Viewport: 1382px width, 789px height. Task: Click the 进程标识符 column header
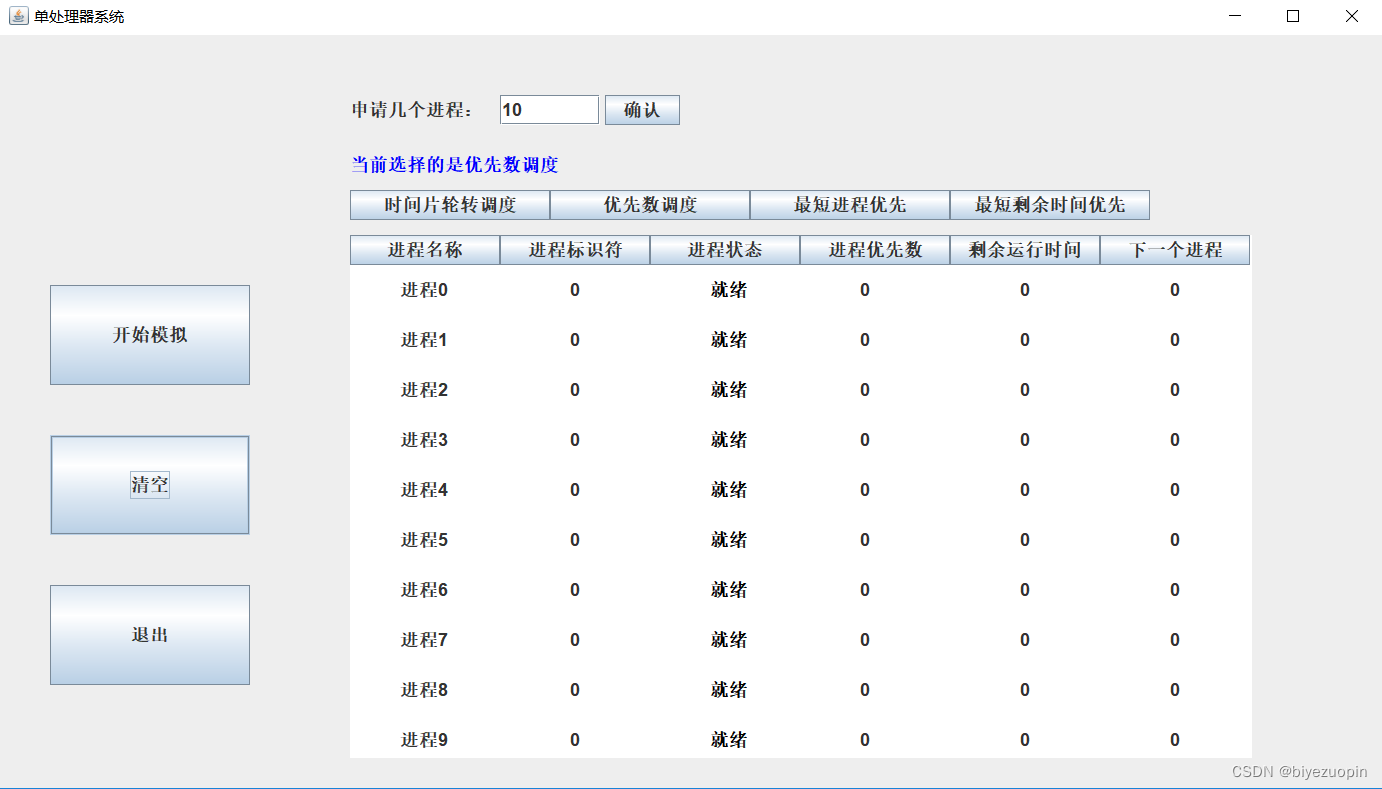click(575, 250)
